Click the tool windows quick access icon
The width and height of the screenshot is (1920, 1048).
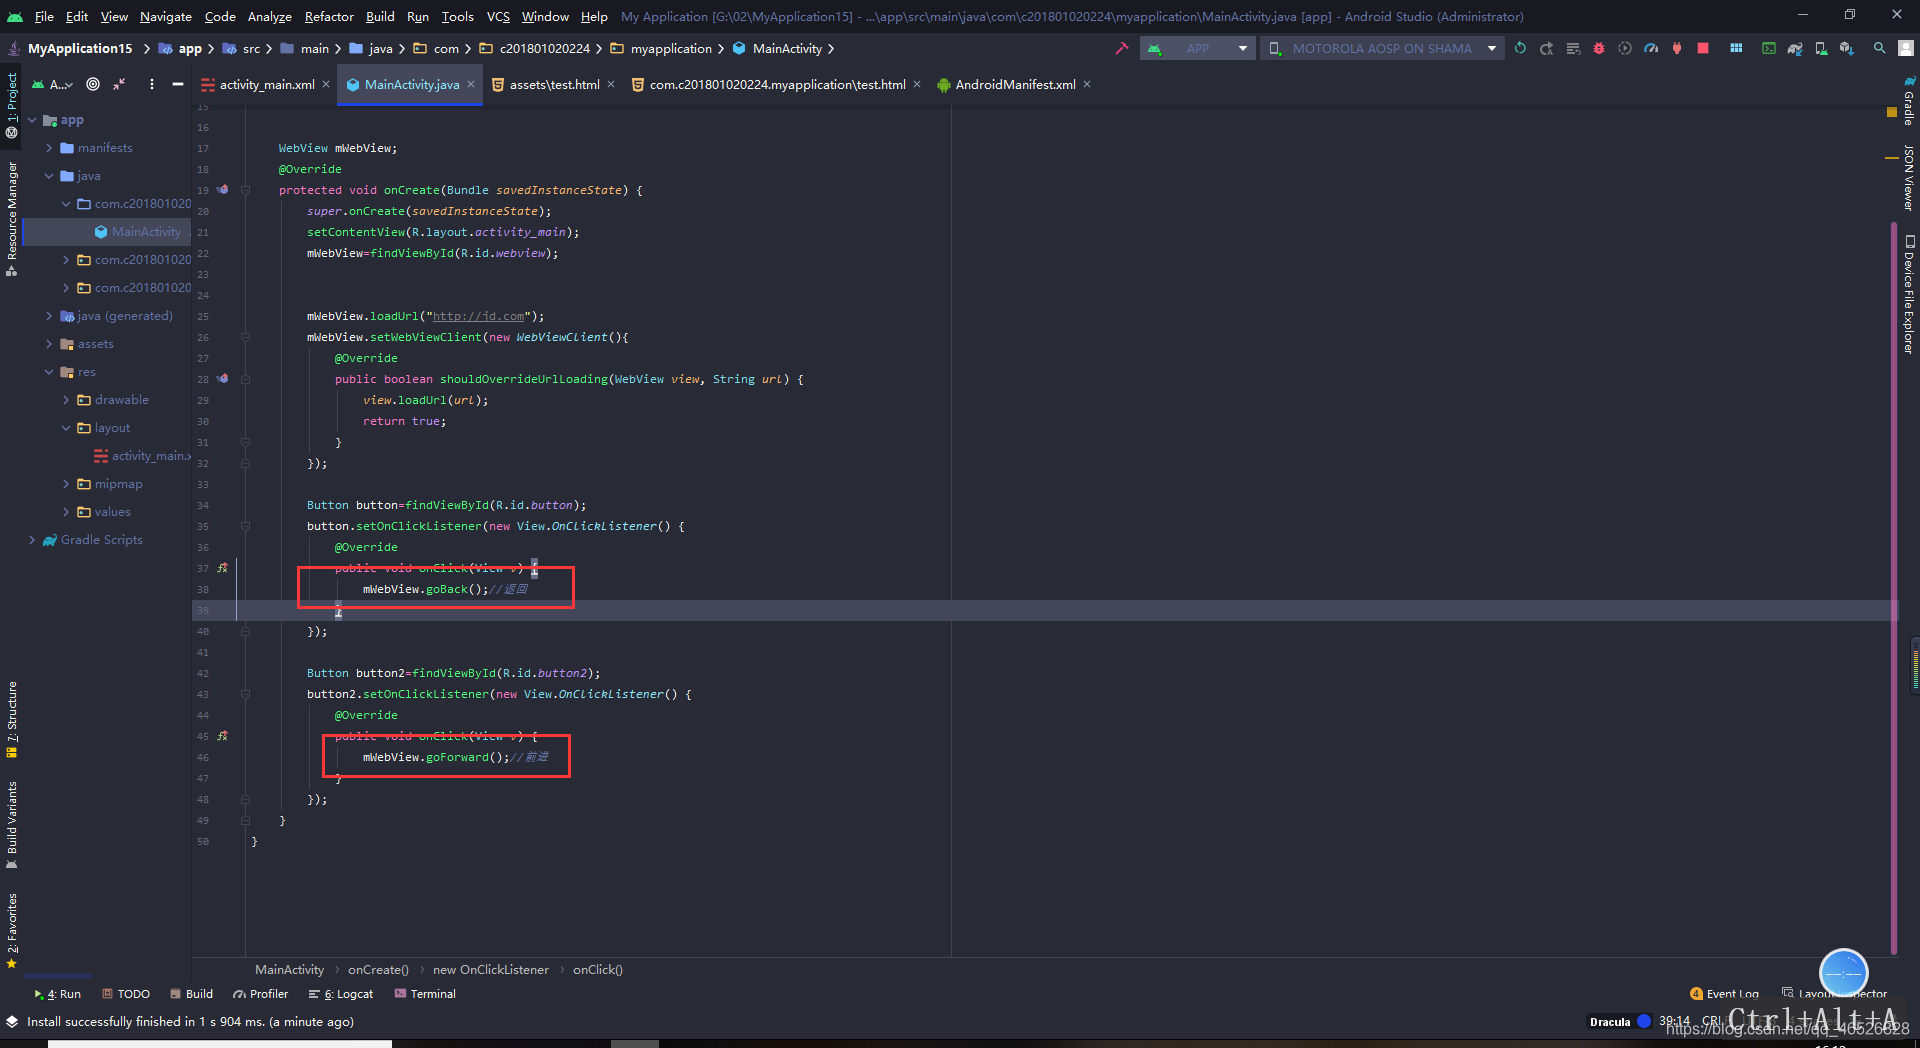tap(12, 1021)
